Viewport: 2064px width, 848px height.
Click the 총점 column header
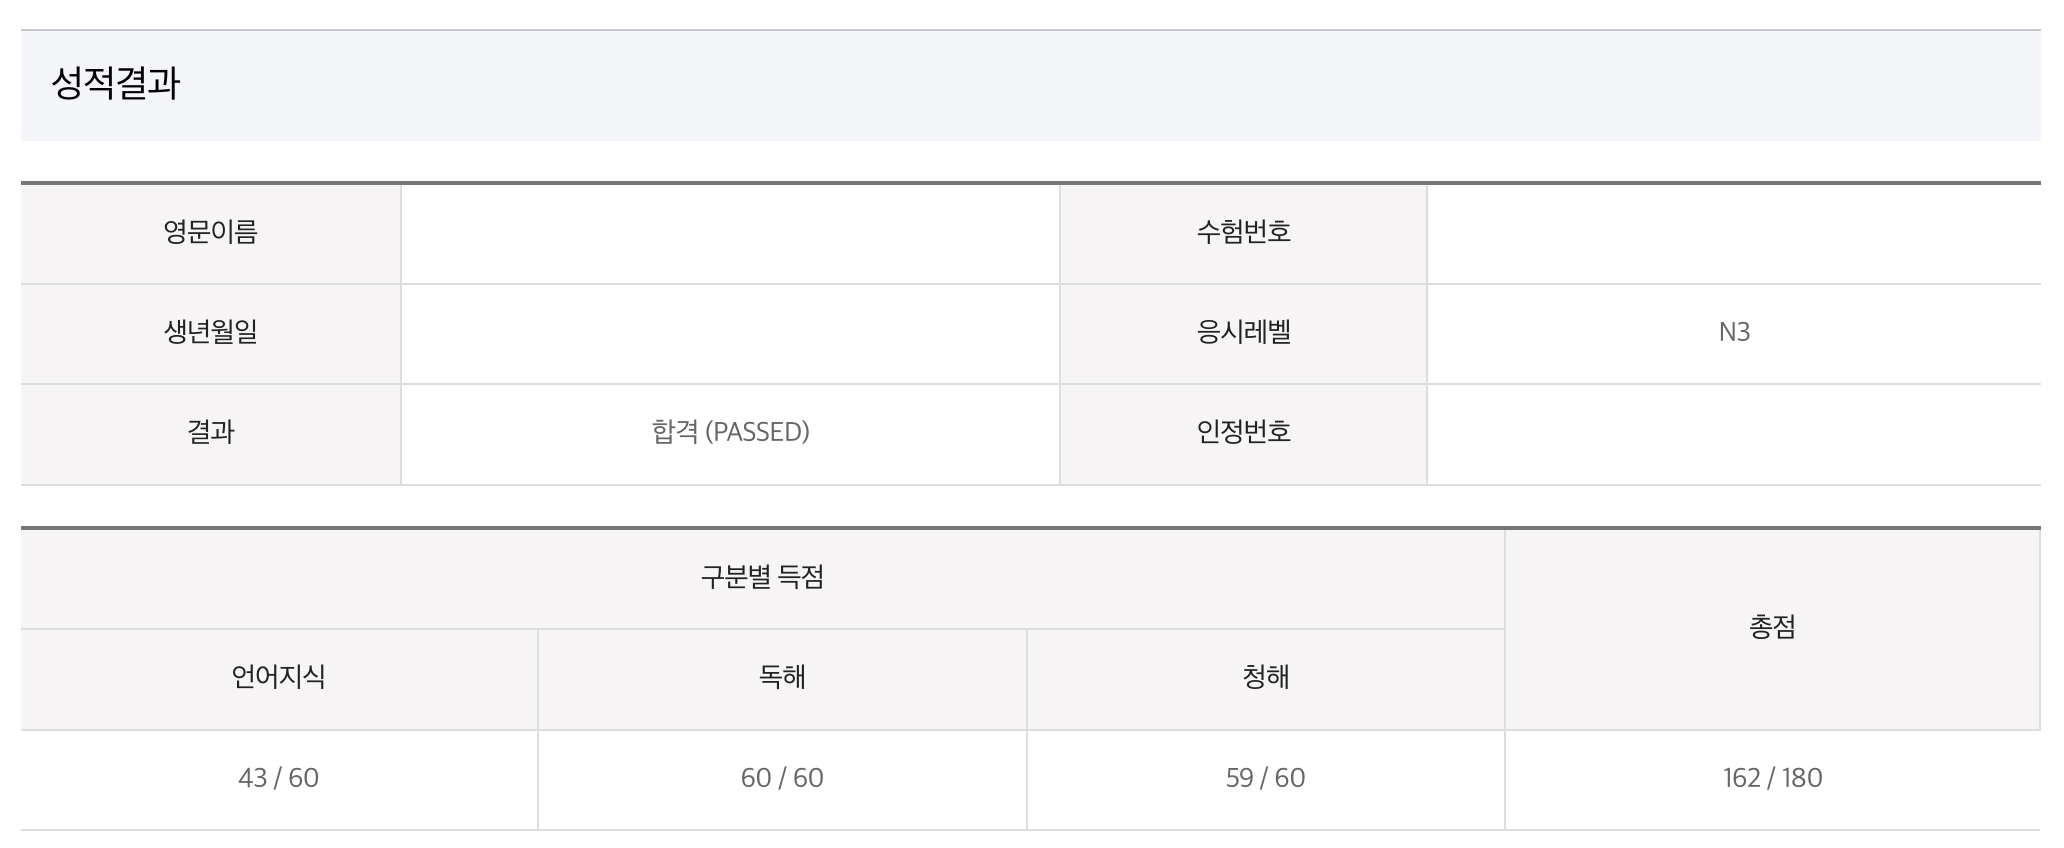[x=1772, y=627]
